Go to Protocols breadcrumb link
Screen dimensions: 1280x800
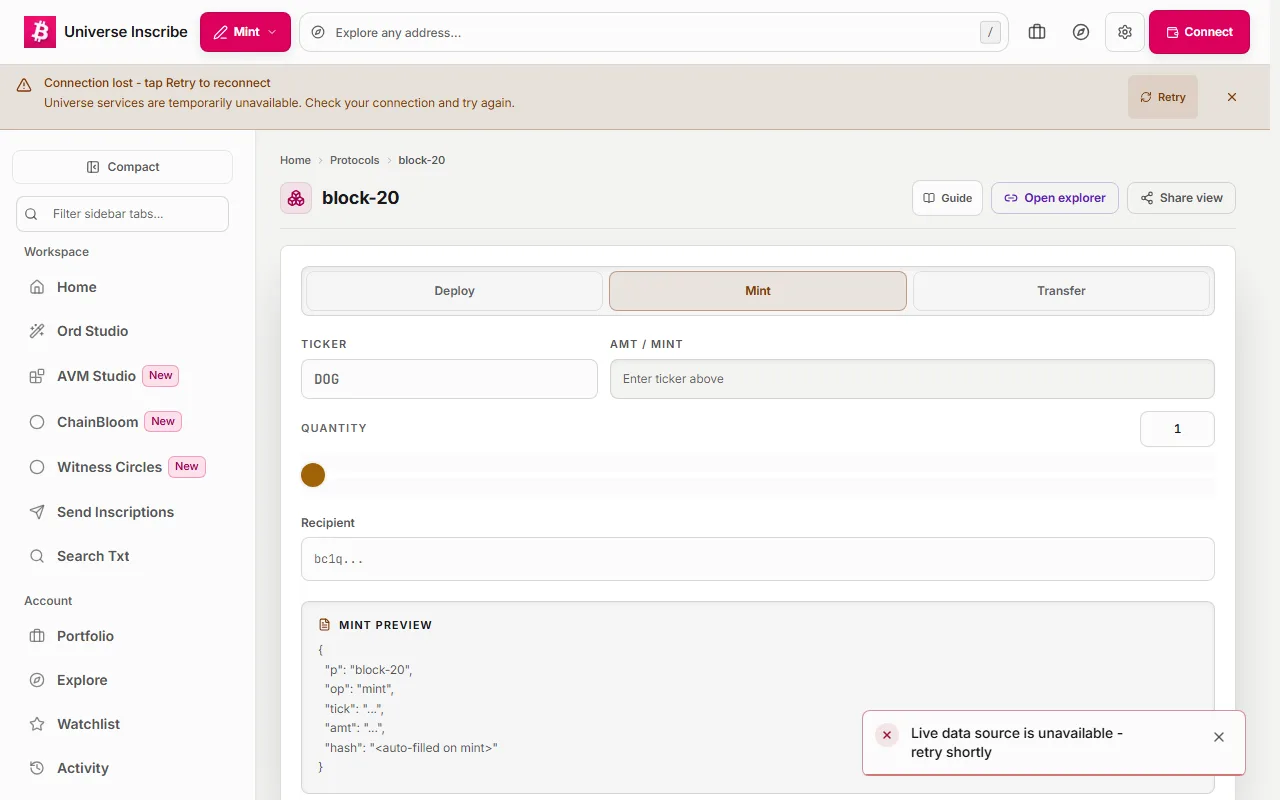coord(355,160)
